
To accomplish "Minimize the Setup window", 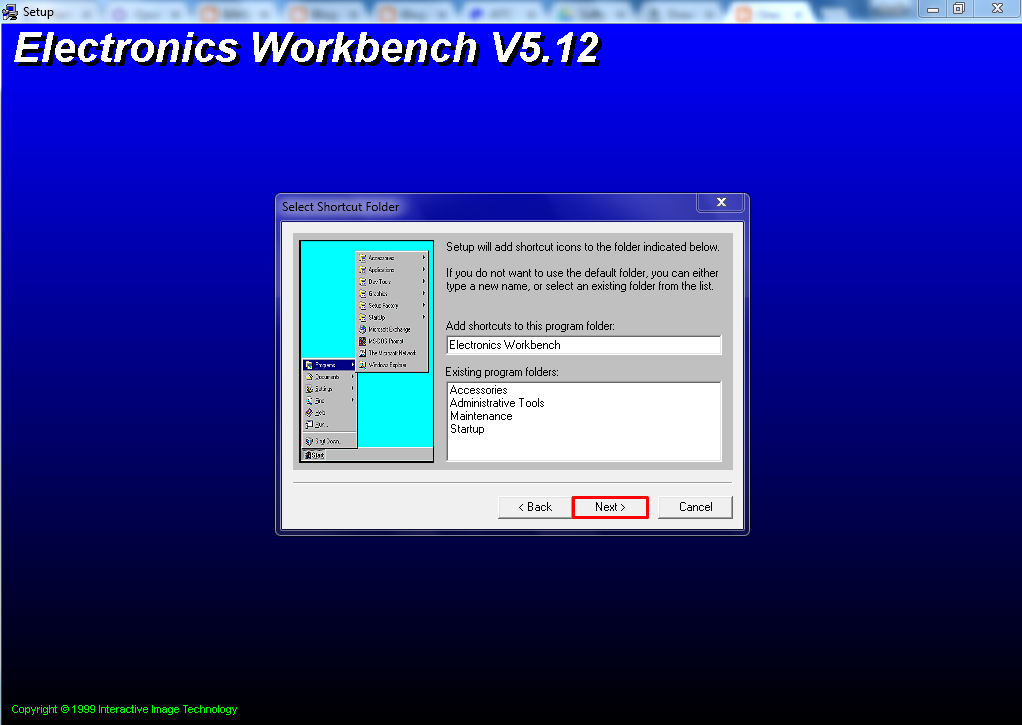I will (933, 8).
